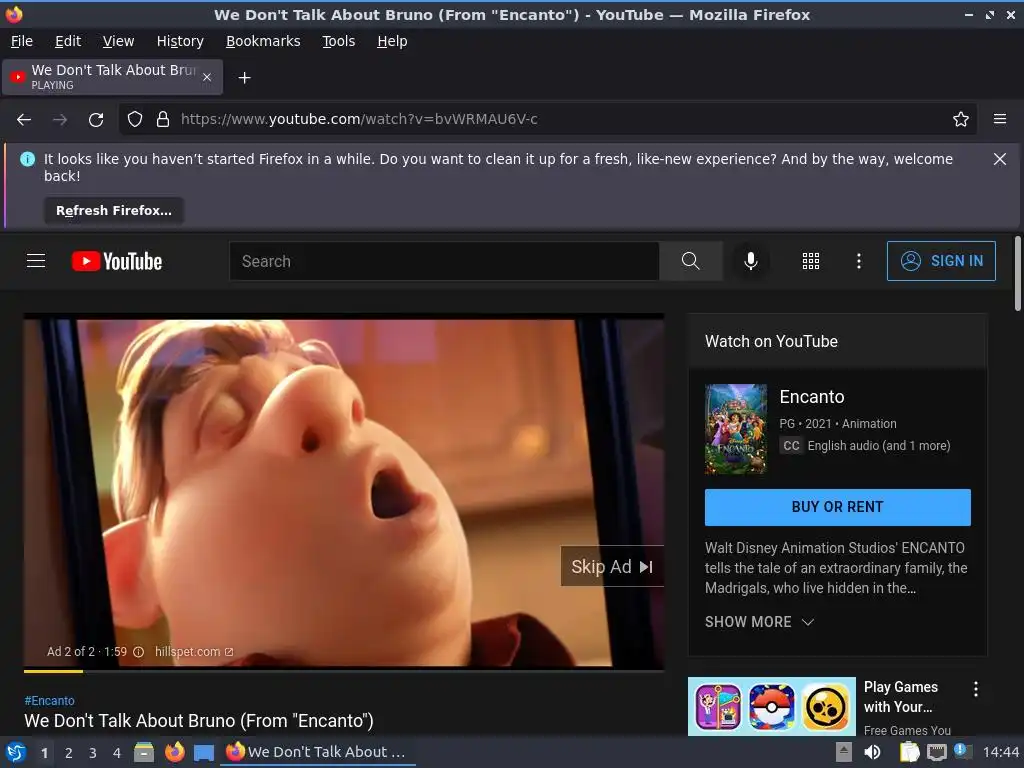The image size is (1024, 768).
Task: Switch to workspace 4 in the taskbar
Action: [x=117, y=753]
